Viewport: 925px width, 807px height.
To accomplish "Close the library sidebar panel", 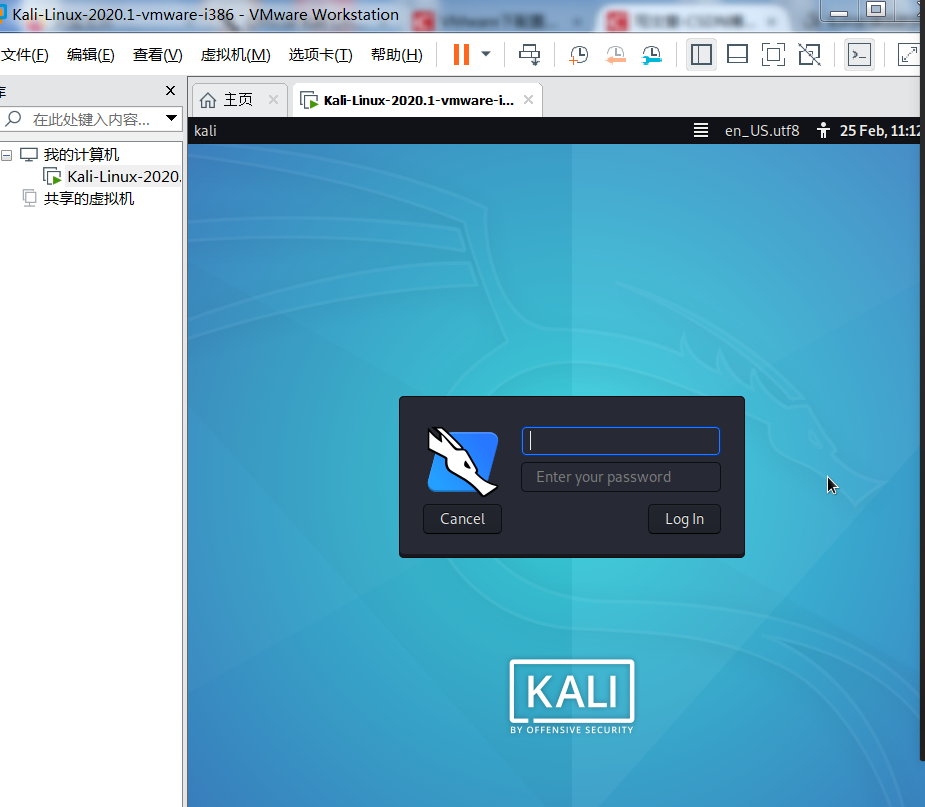I will (x=170, y=90).
